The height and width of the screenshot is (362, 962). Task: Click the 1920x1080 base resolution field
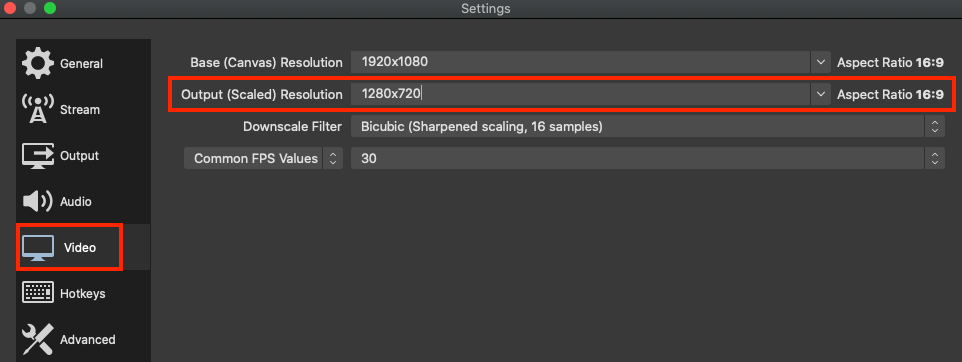point(581,62)
